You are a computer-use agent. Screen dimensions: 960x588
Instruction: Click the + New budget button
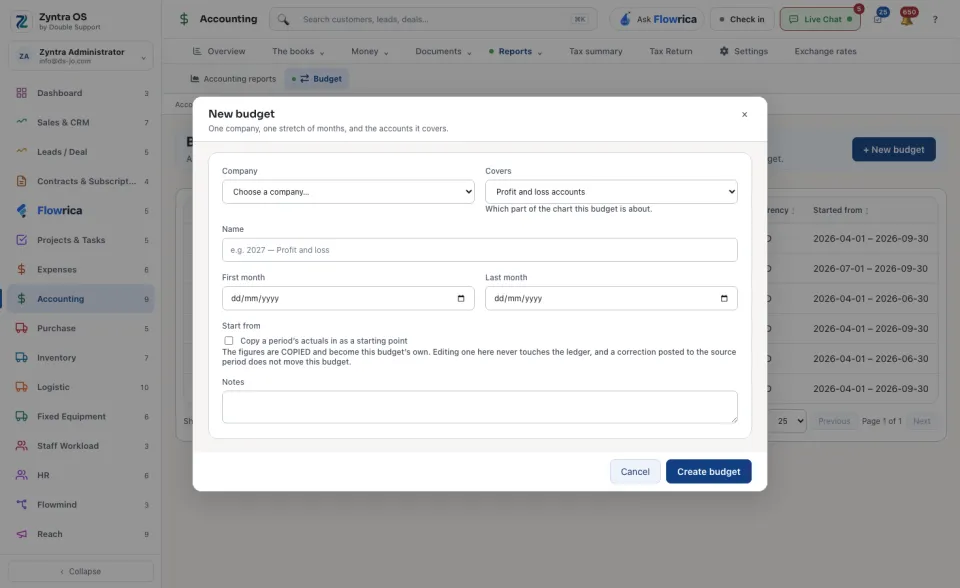893,149
